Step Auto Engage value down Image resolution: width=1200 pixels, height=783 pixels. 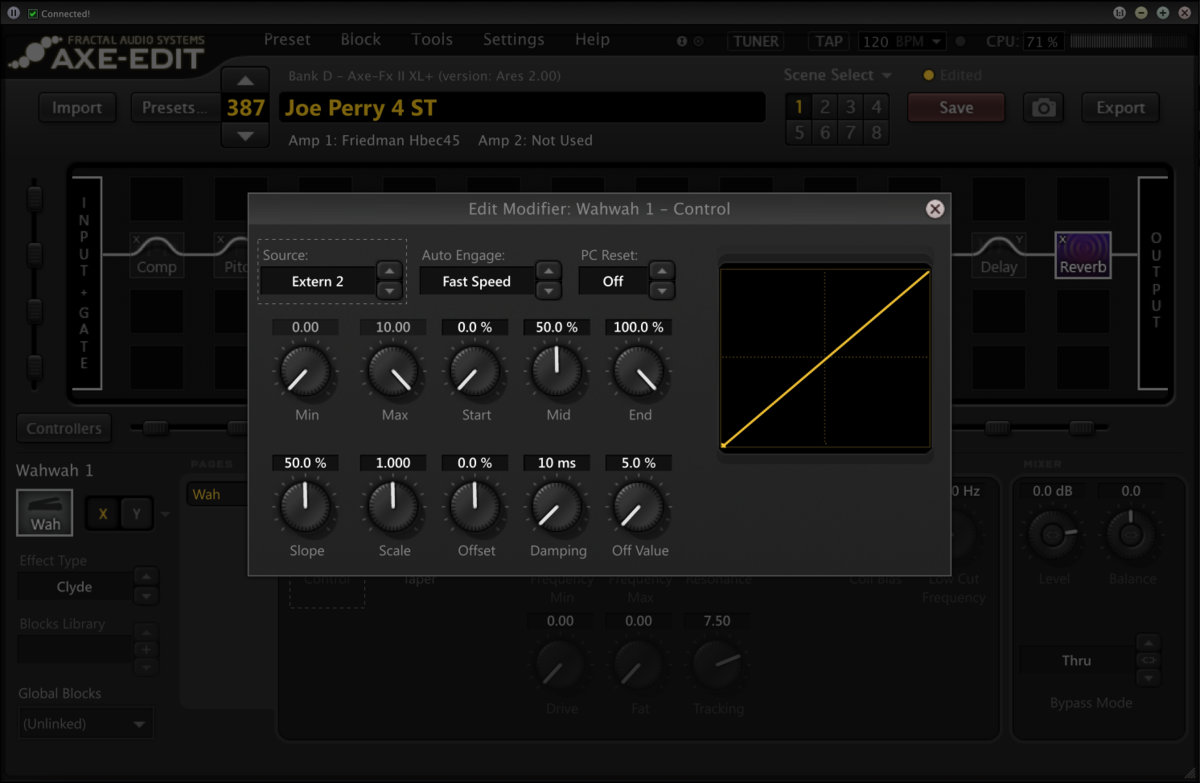[x=547, y=291]
